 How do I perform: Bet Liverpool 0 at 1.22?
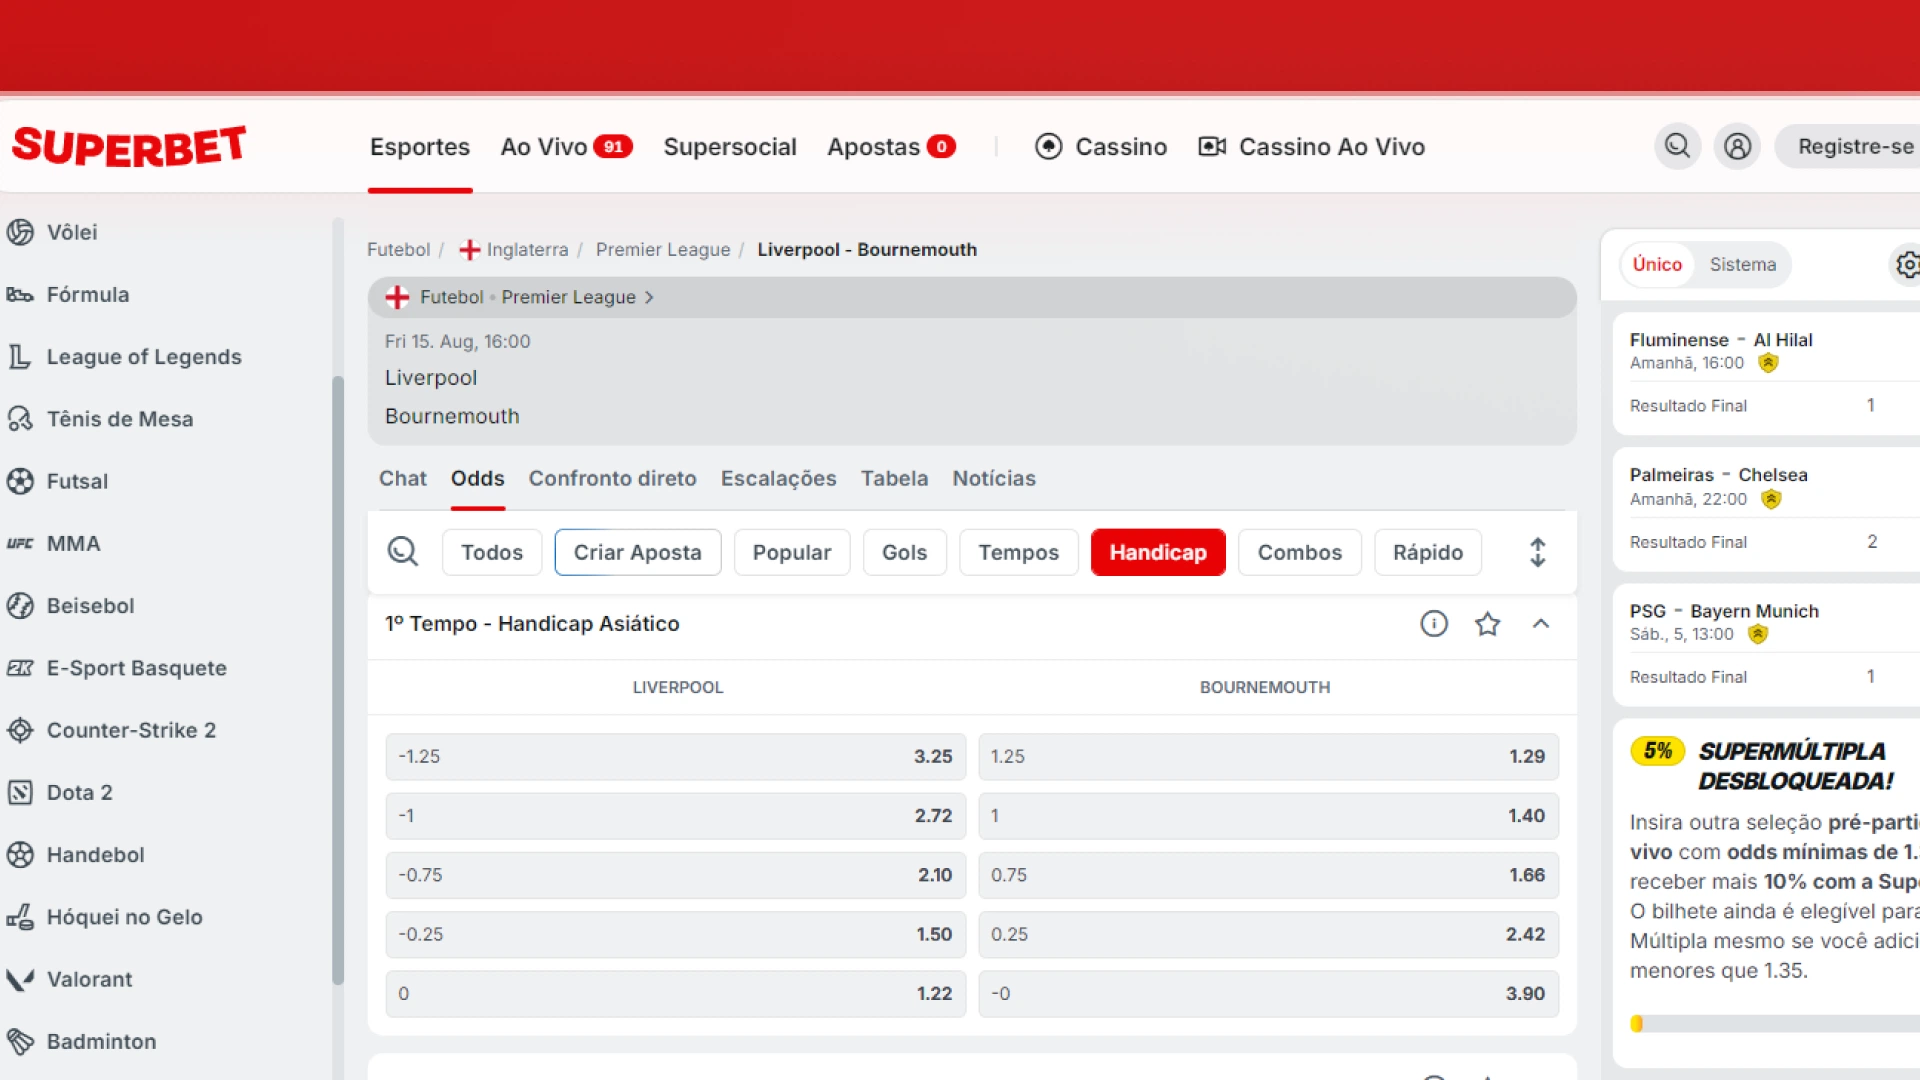click(676, 994)
